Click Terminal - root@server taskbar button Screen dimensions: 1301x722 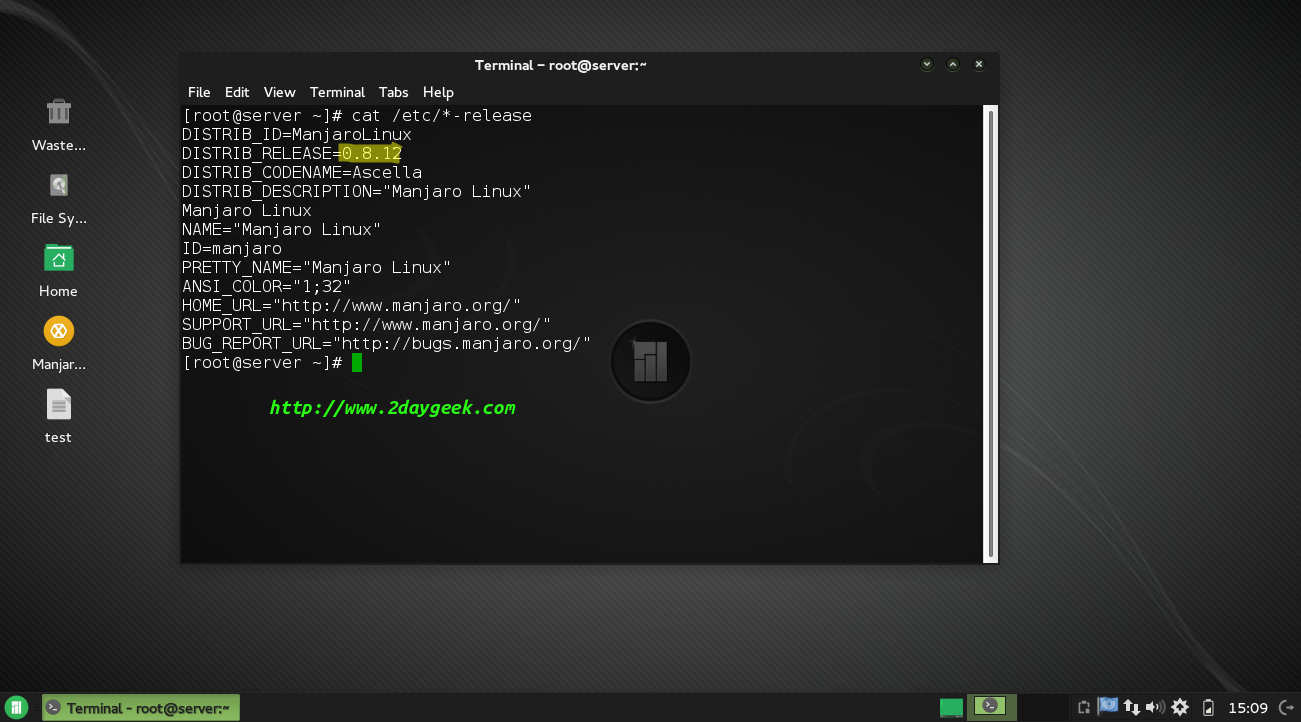coord(141,708)
